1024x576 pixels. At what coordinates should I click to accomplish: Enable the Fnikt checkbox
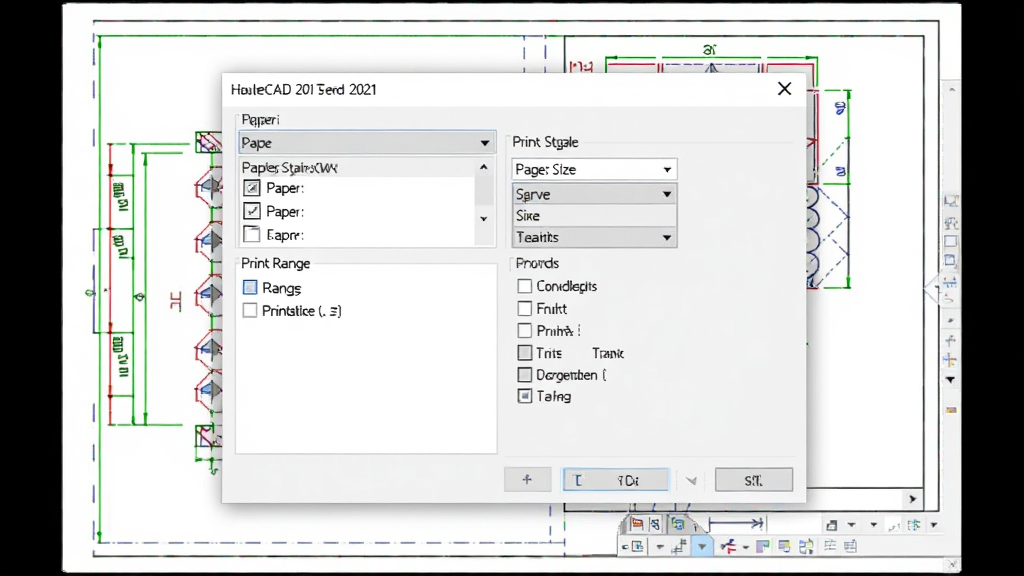point(524,308)
